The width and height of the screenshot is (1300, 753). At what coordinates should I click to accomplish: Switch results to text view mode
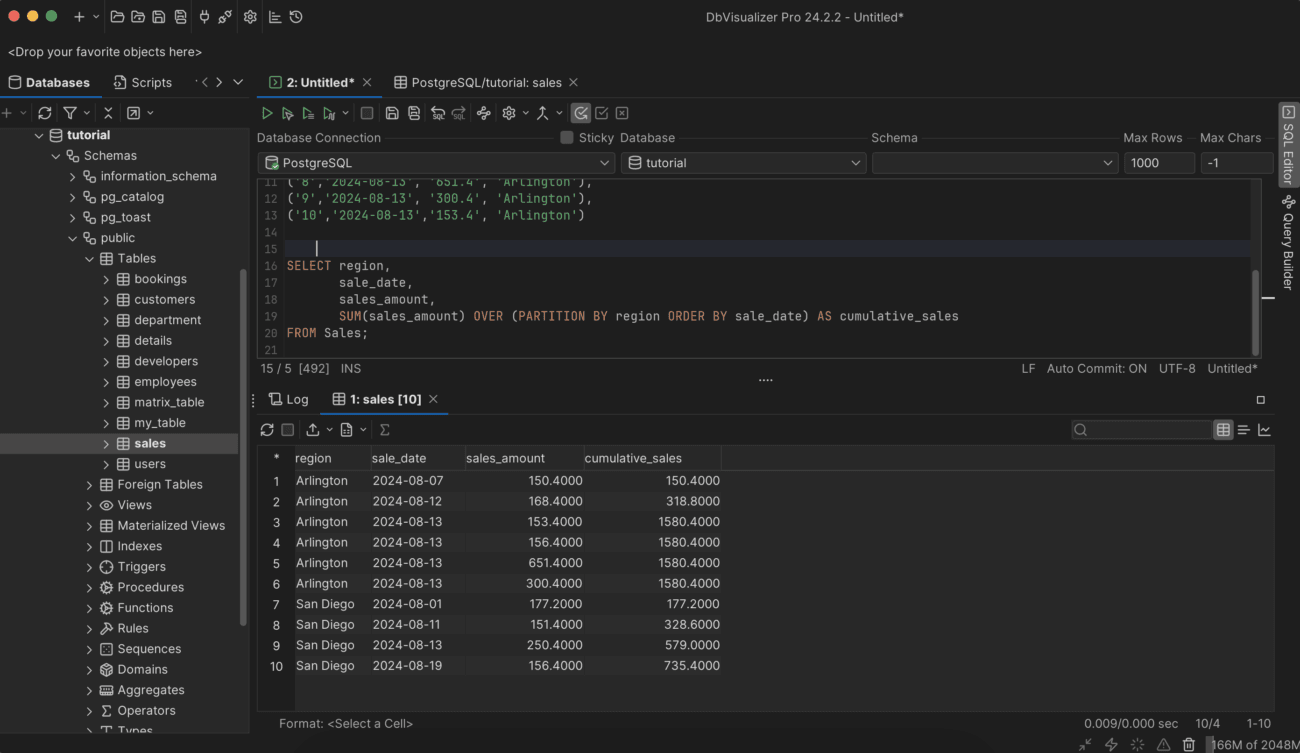pyautogui.click(x=1243, y=429)
